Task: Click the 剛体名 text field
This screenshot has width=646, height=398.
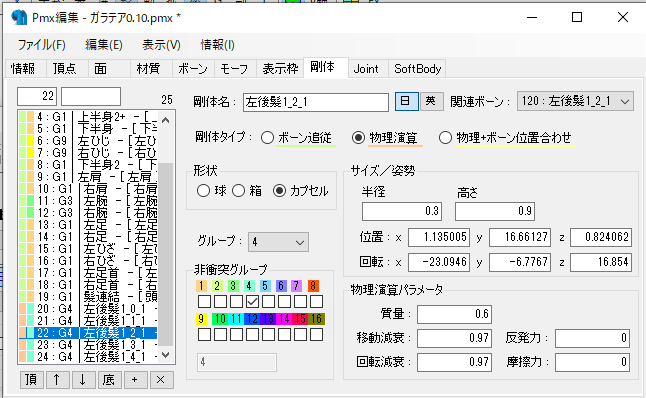Action: tap(316, 102)
